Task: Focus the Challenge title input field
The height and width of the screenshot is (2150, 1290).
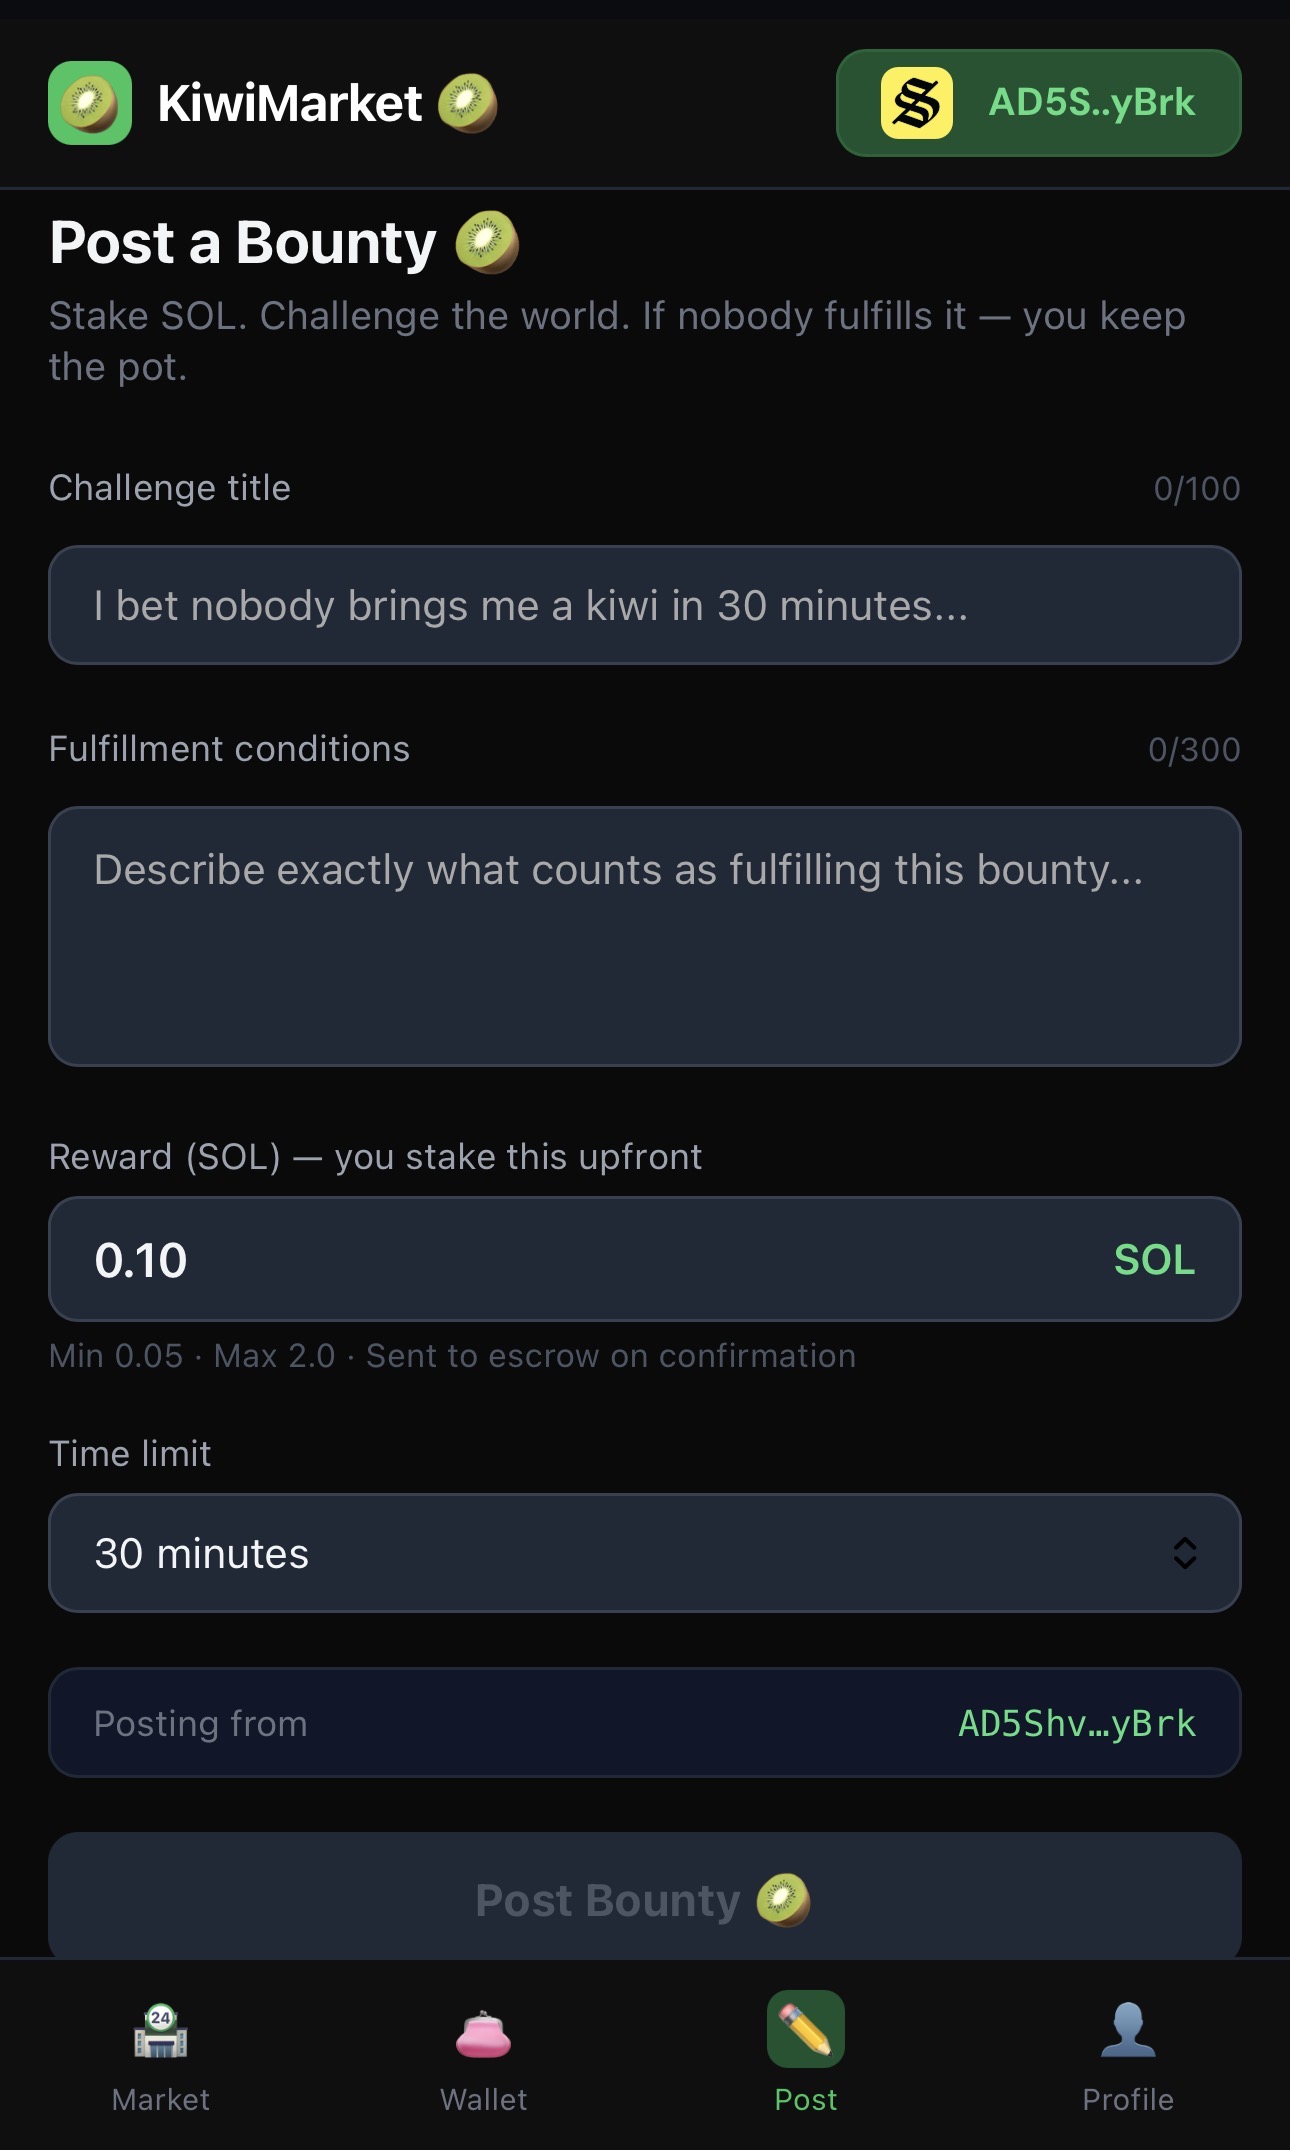Action: [x=645, y=605]
